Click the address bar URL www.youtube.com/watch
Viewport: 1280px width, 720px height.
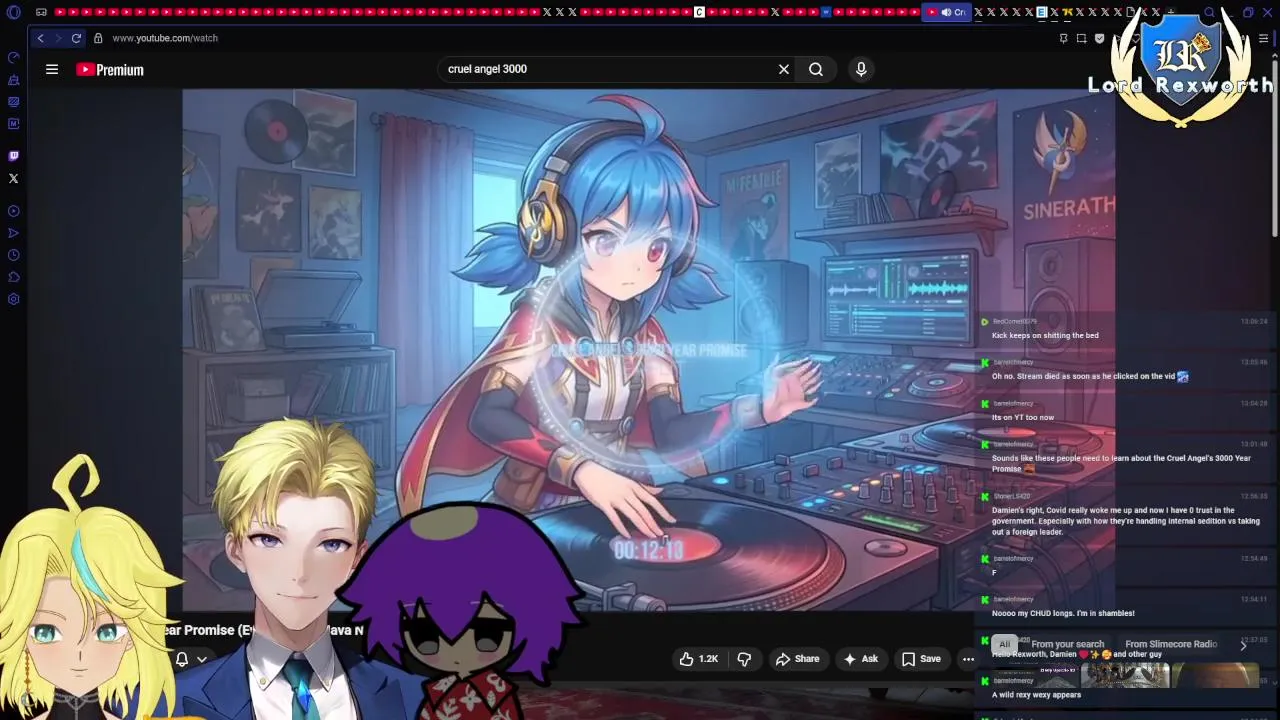point(164,38)
